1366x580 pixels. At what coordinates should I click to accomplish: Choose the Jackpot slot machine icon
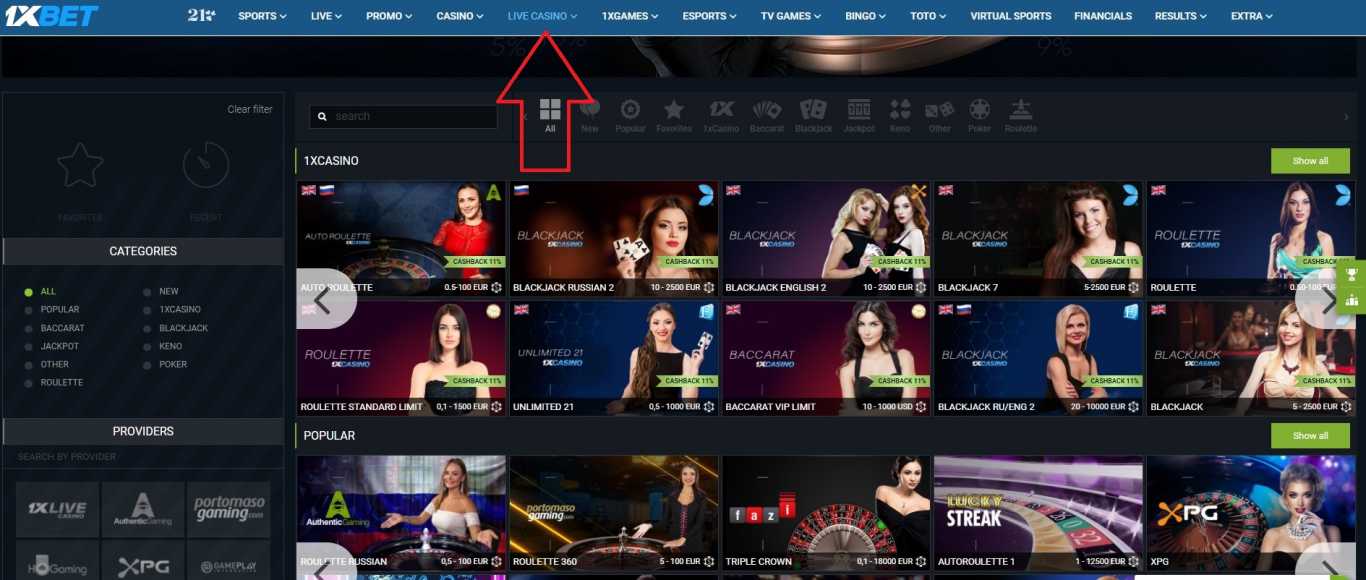859,110
